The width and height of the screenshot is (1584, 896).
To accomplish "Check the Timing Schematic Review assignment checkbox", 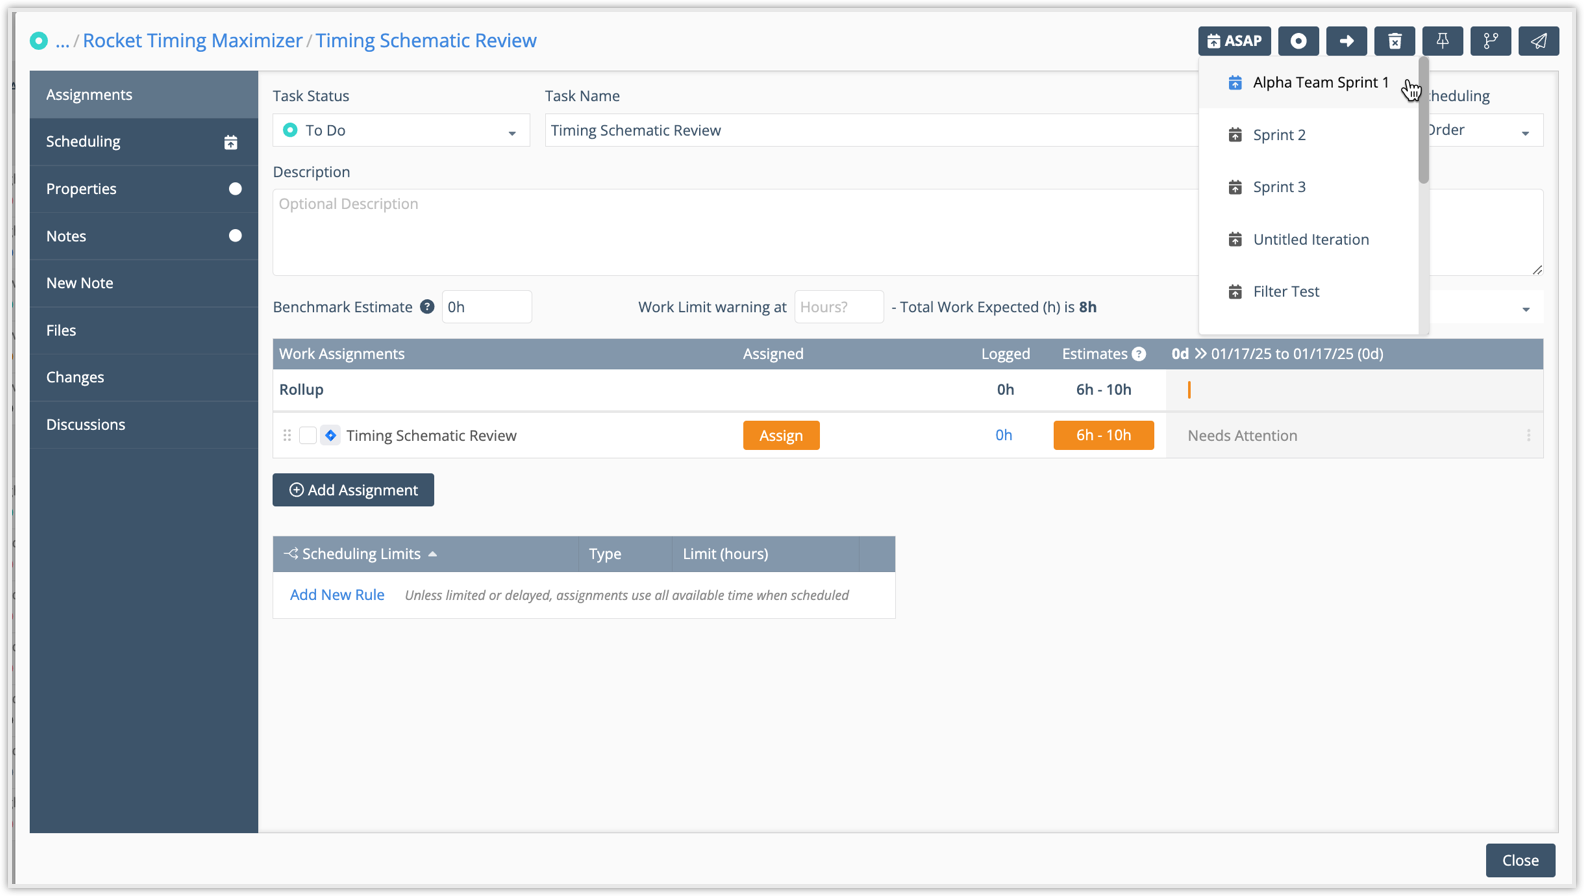I will tap(308, 435).
